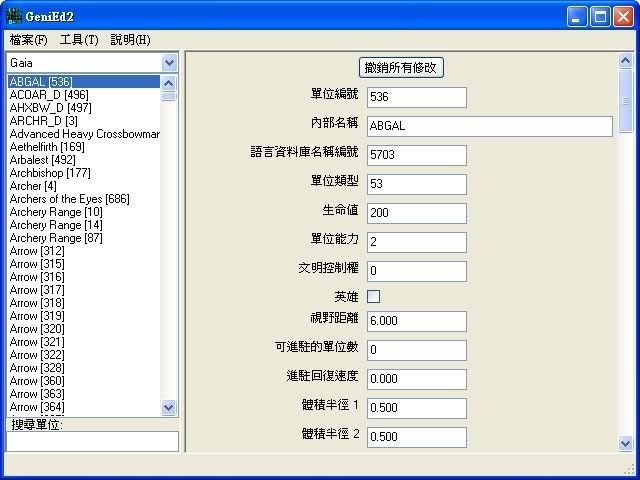Click the 文明控制權 input field
640x480 pixels.
[x=417, y=271]
